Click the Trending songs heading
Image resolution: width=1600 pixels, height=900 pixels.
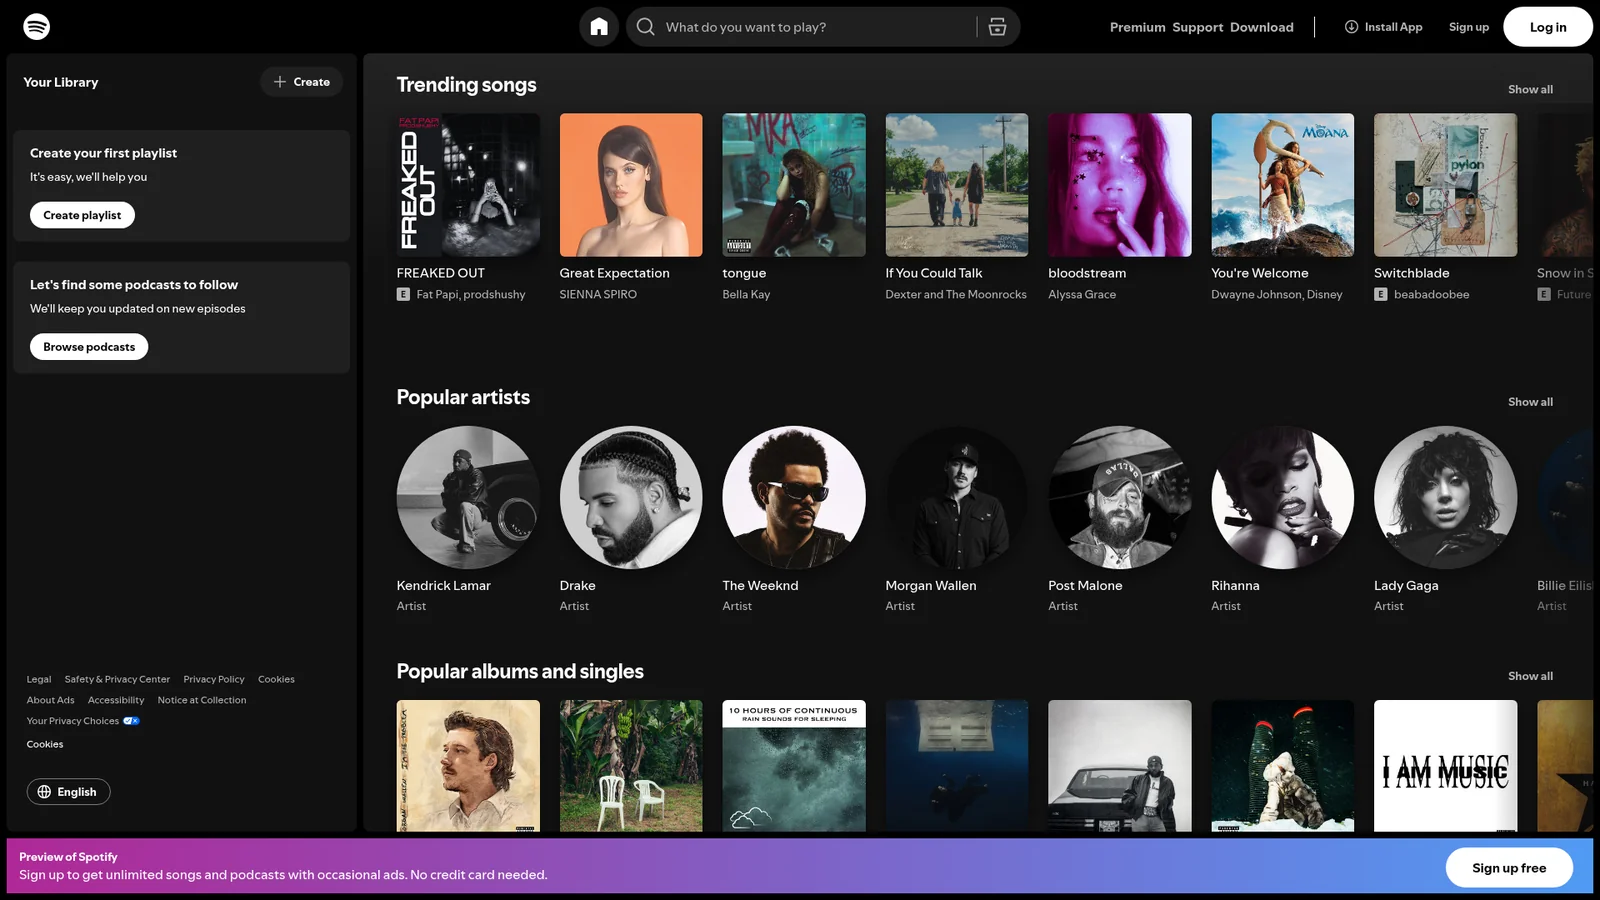[466, 85]
